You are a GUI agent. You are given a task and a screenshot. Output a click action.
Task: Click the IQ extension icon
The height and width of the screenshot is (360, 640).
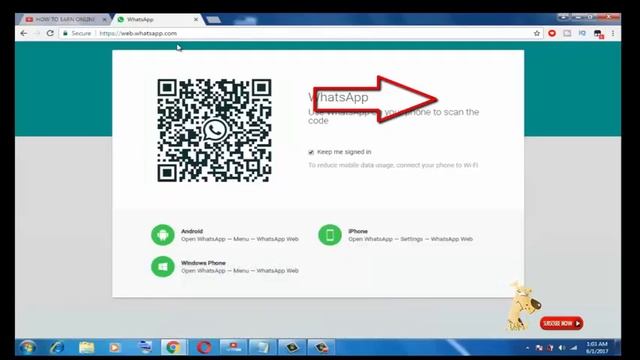(x=582, y=33)
